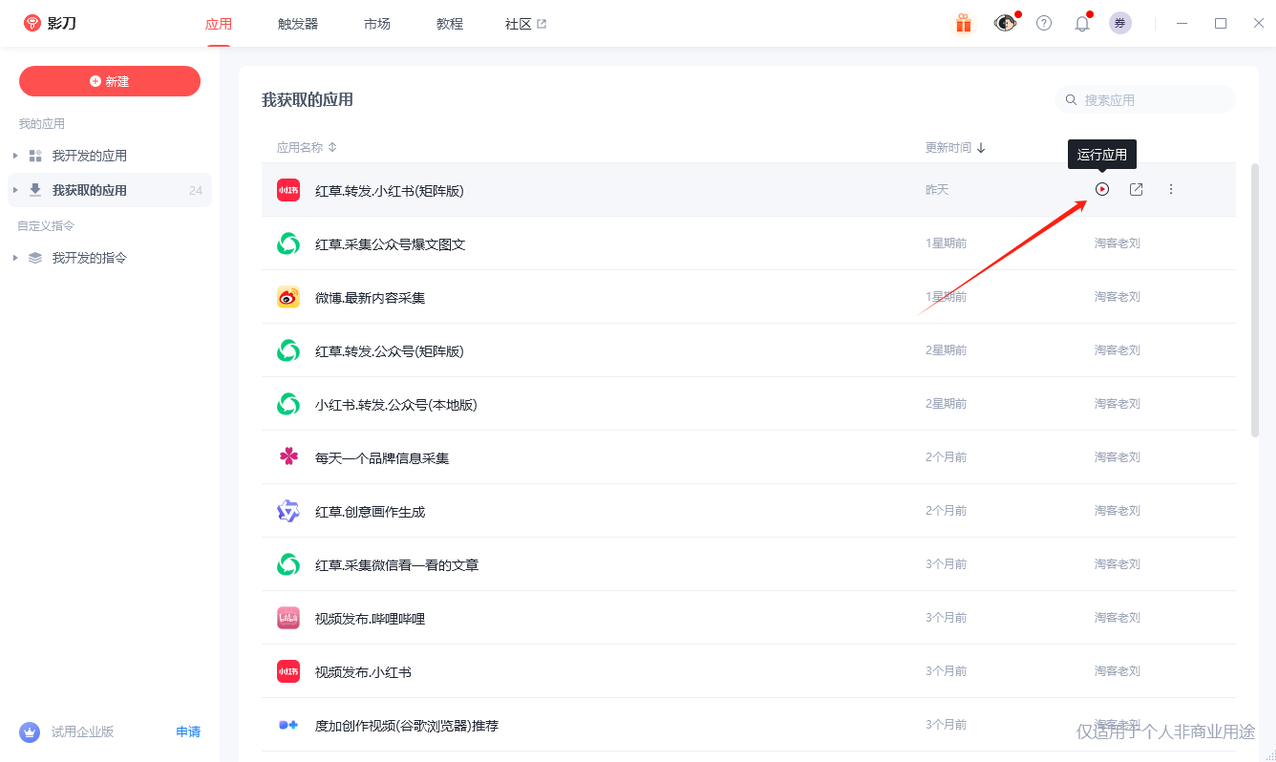Viewport: 1276px width, 762px height.
Task: Click the Weibo icon of 微博.最新内容采集
Action: 288,297
